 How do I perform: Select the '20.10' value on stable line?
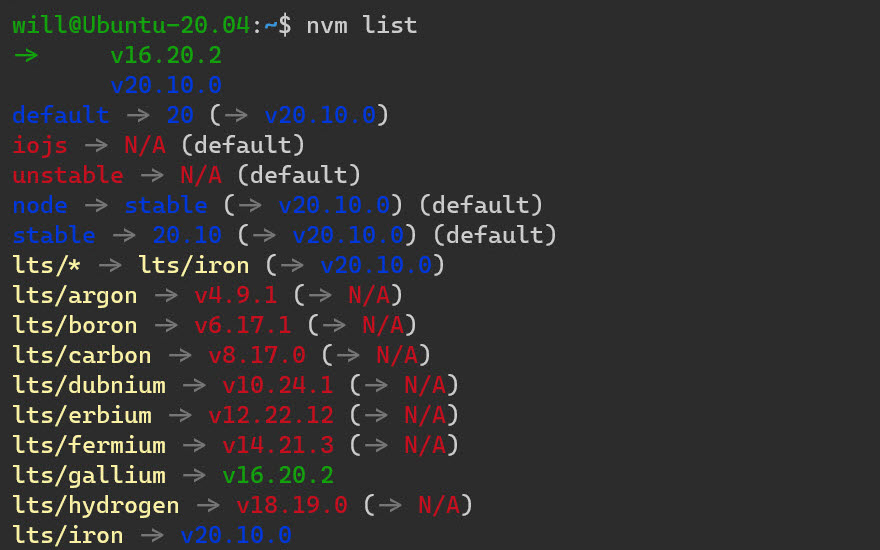click(187, 235)
